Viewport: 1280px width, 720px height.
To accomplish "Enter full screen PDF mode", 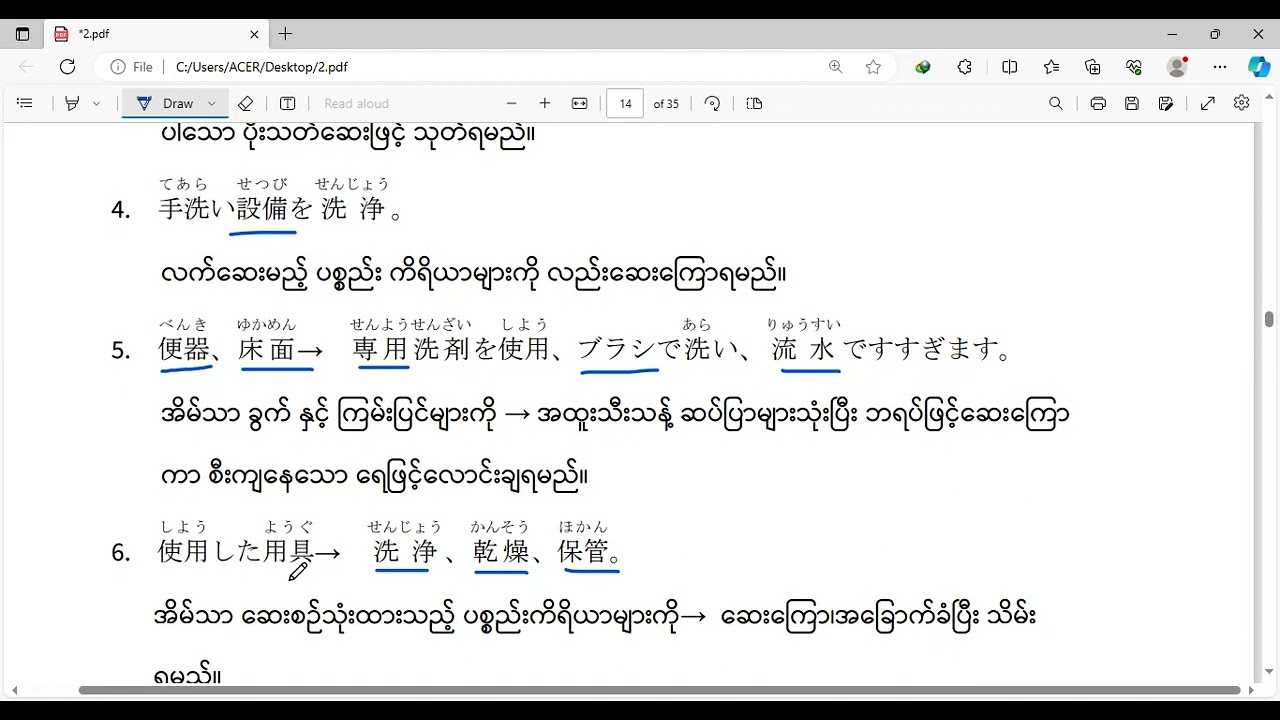I will pos(1208,103).
